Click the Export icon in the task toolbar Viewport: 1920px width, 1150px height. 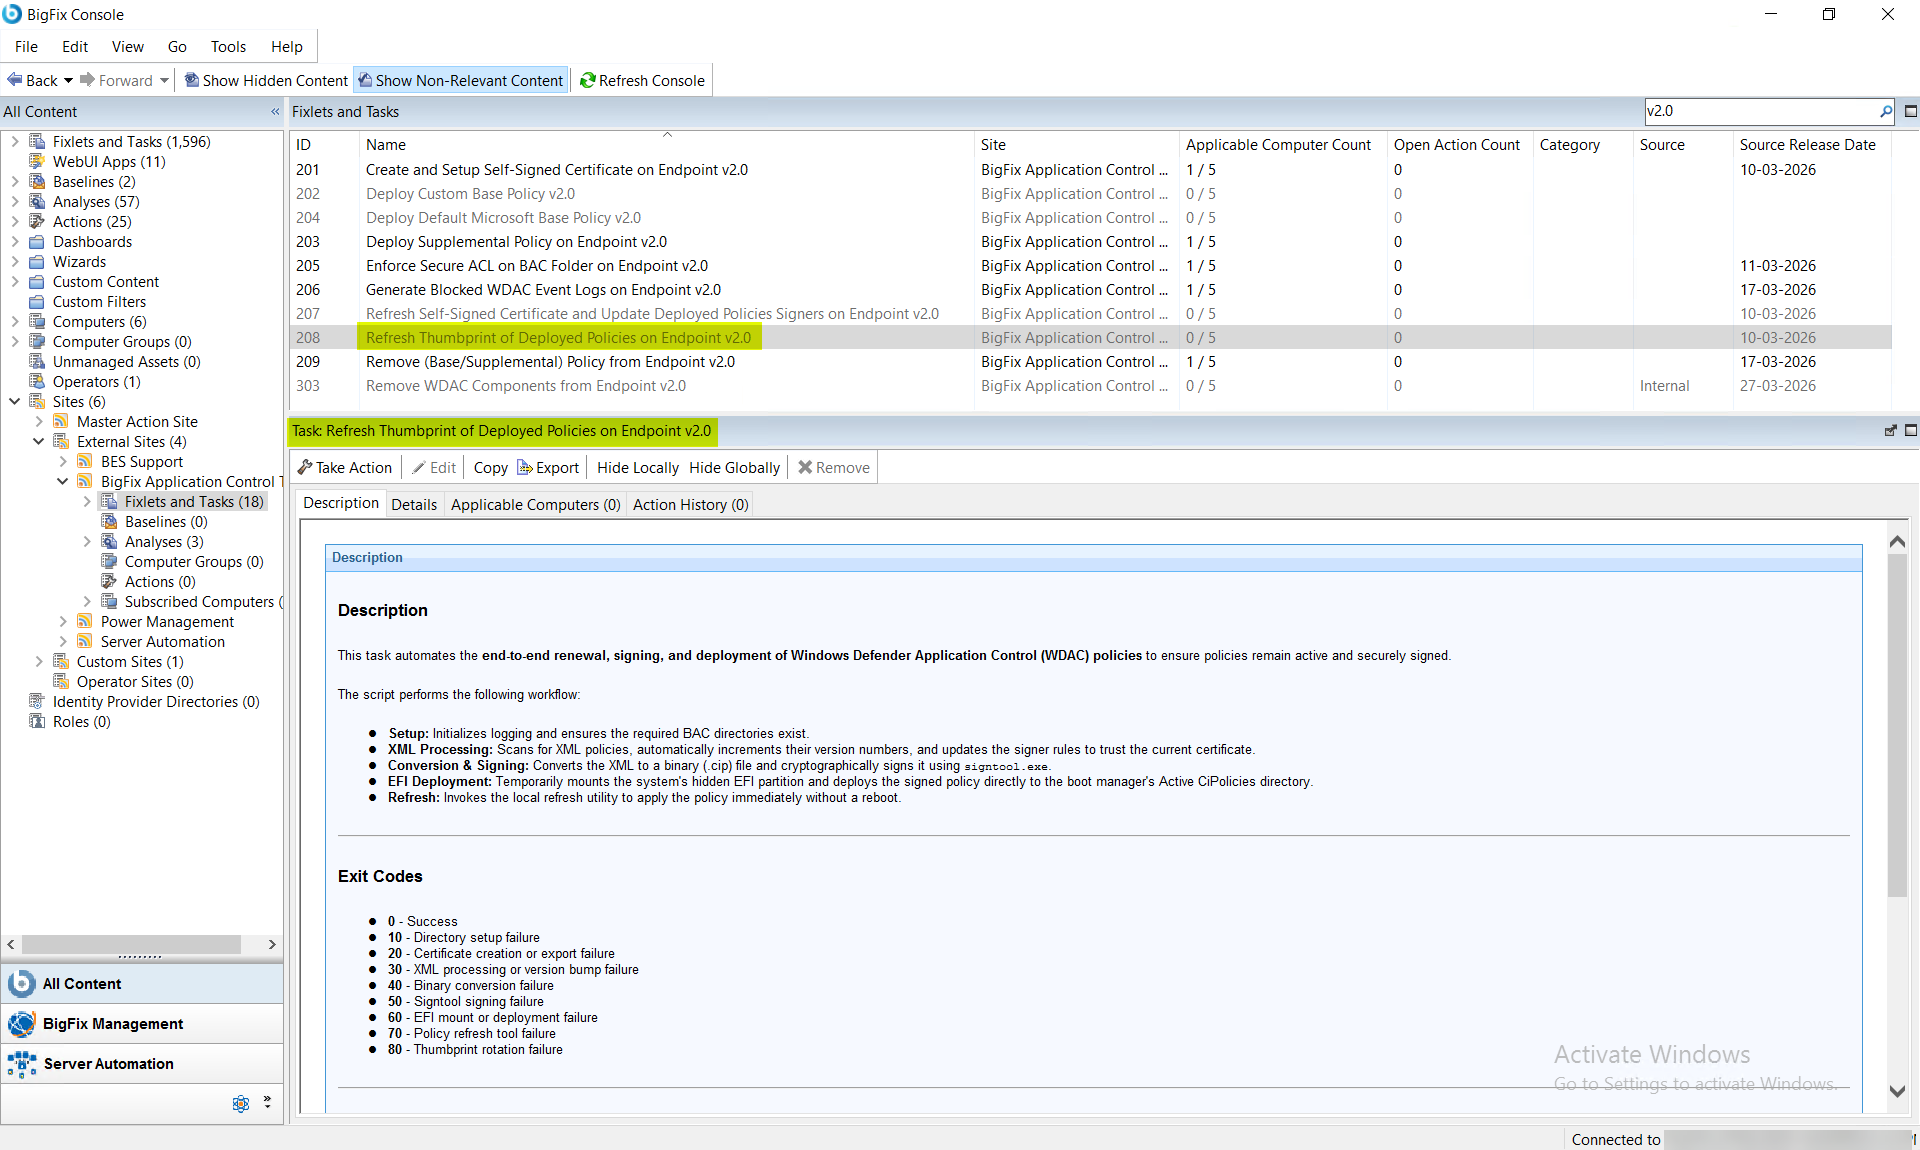524,467
